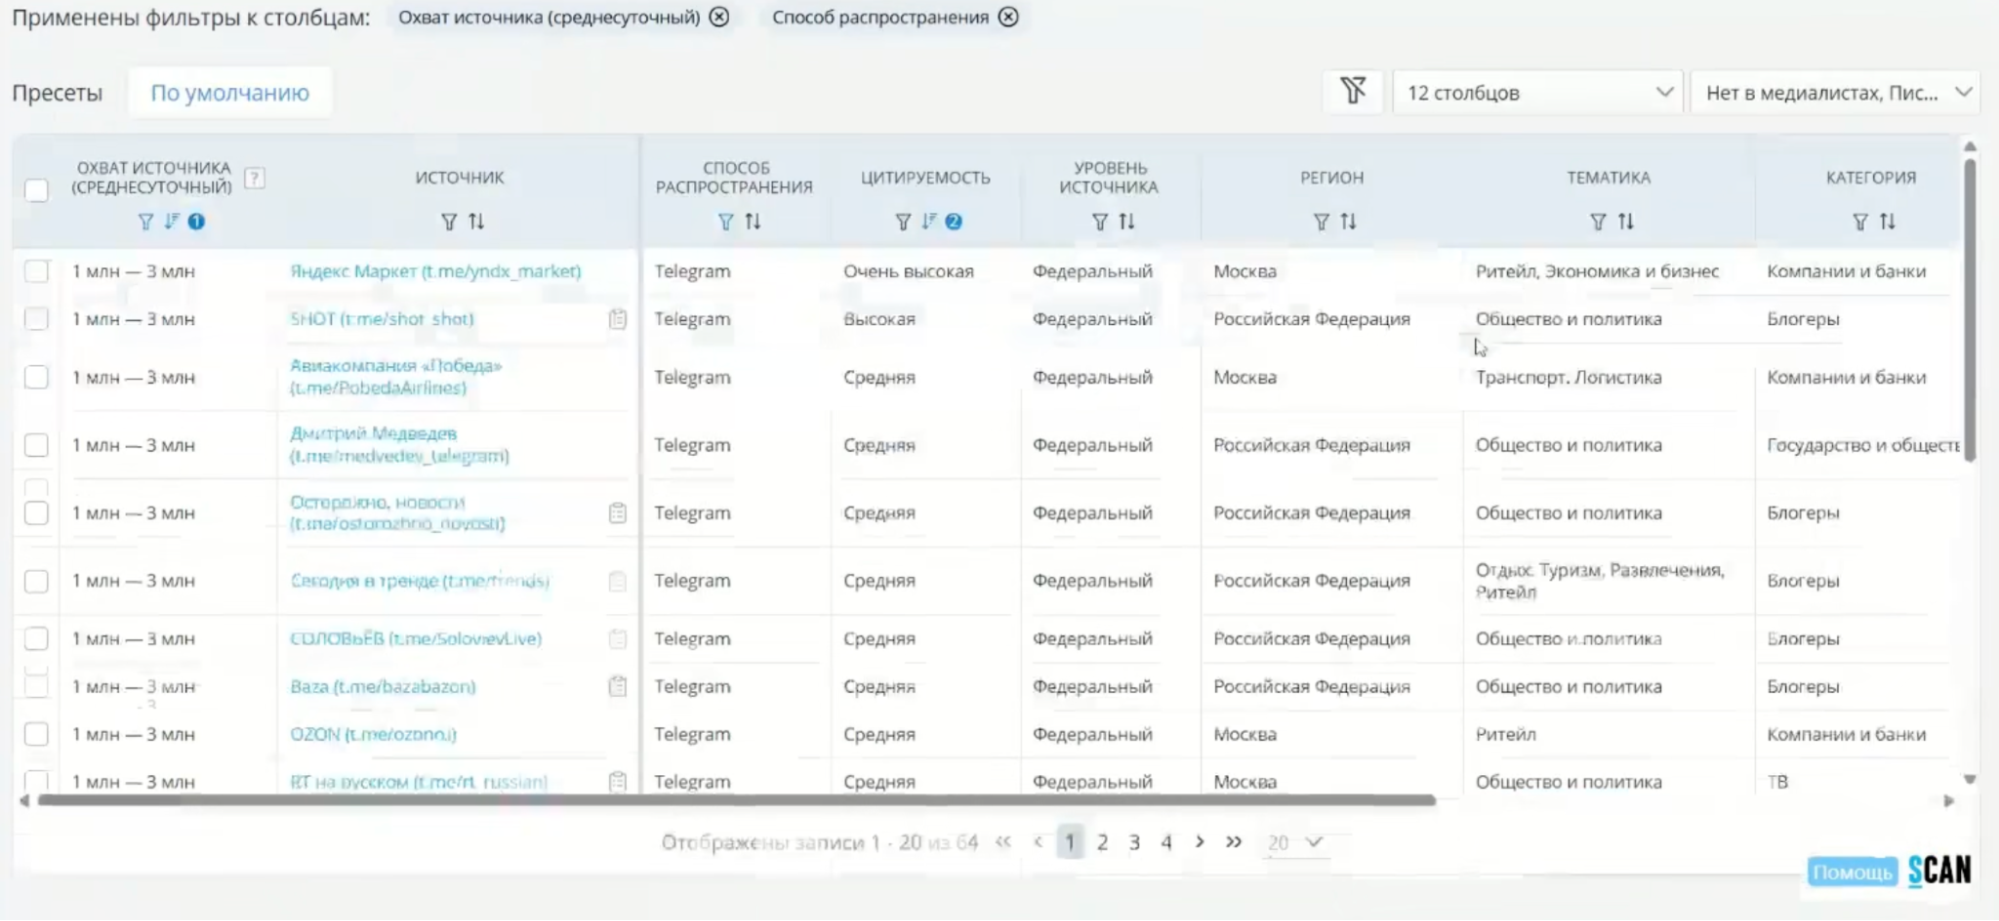Filter the Уровень источника column
Image resolution: width=1999 pixels, height=921 pixels.
1100,222
